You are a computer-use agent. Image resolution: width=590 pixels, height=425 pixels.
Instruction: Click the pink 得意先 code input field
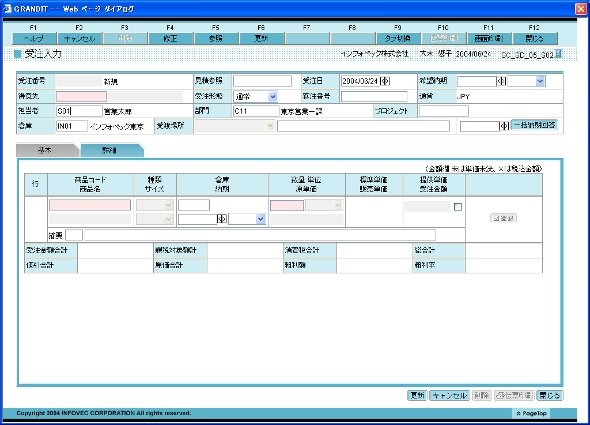81,96
